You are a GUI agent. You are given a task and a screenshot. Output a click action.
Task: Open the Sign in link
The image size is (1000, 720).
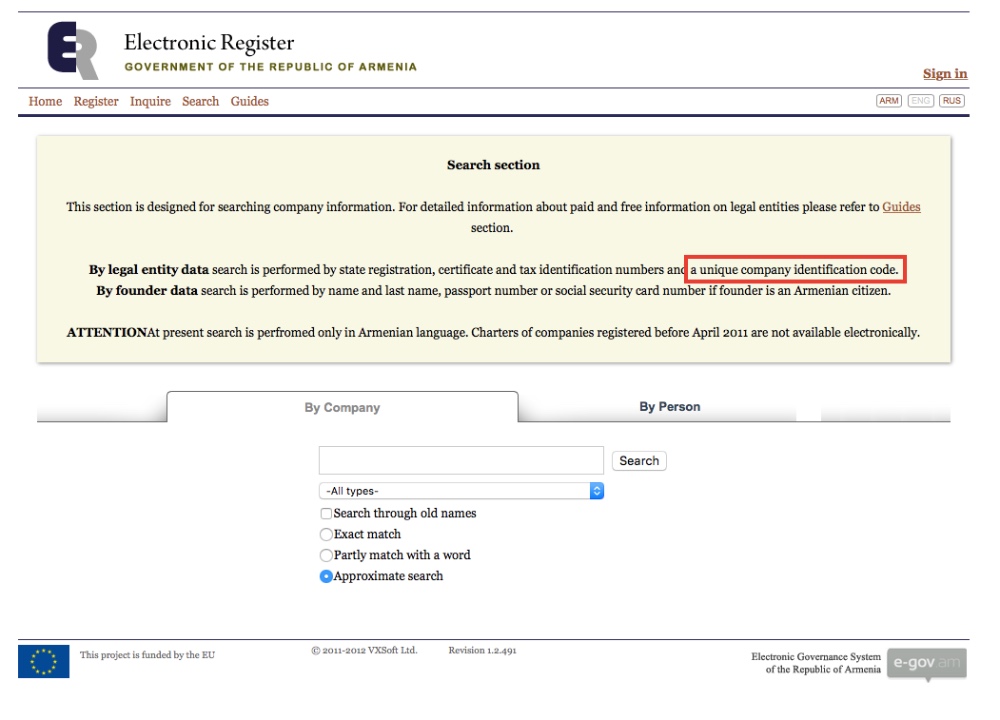tap(945, 73)
